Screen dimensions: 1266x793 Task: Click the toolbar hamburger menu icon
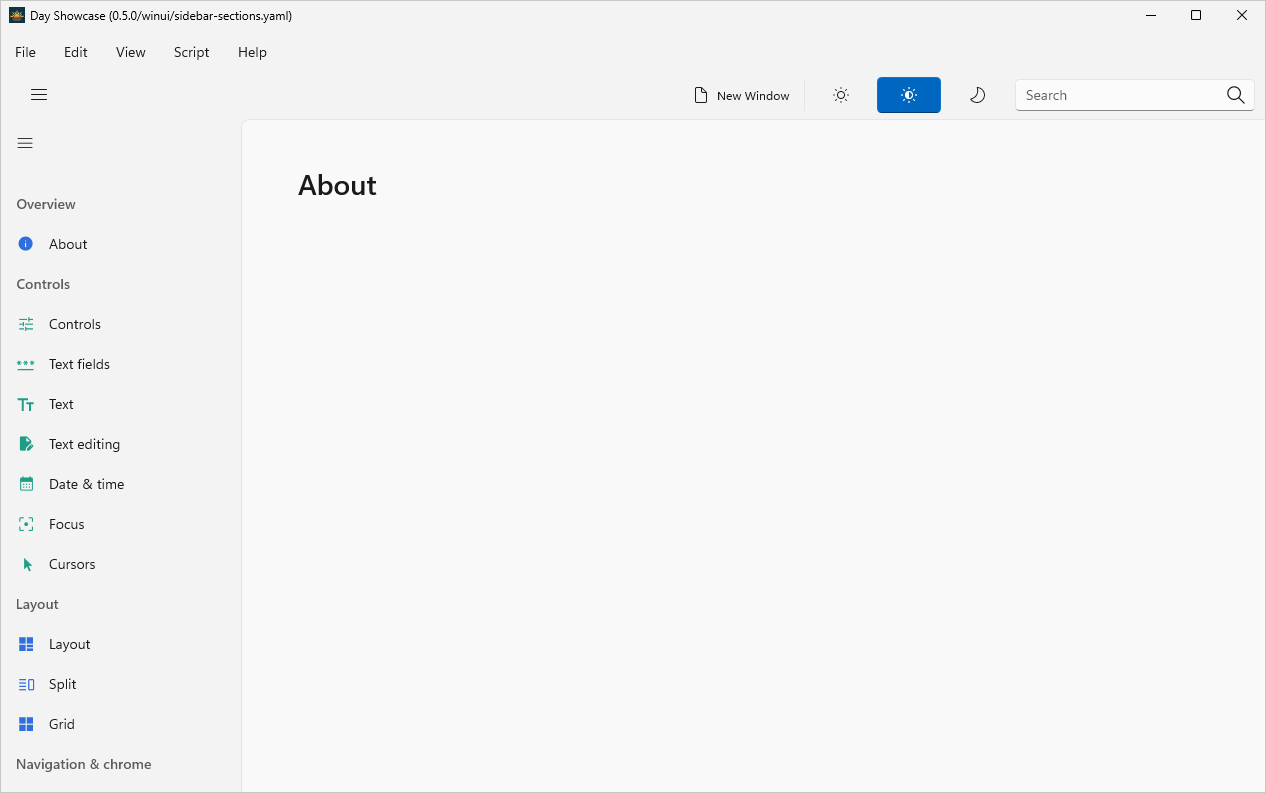click(x=39, y=95)
